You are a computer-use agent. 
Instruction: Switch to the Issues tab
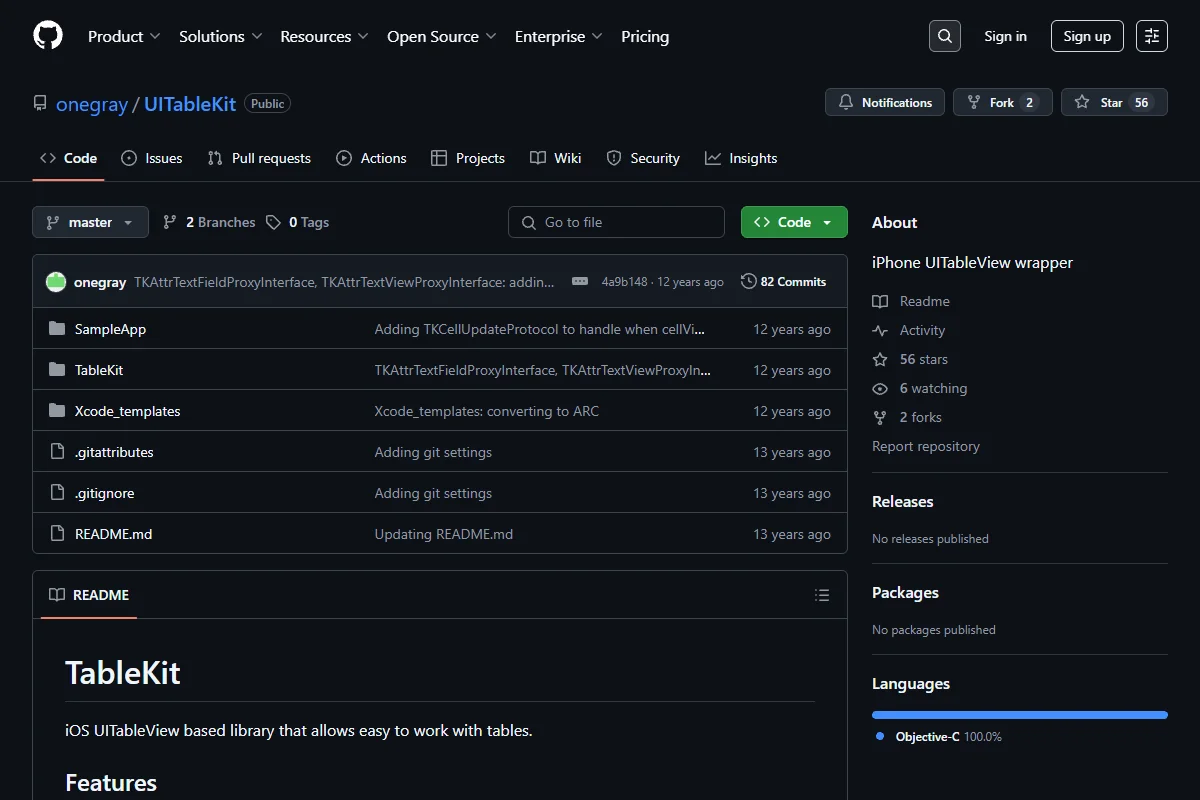pyautogui.click(x=152, y=158)
